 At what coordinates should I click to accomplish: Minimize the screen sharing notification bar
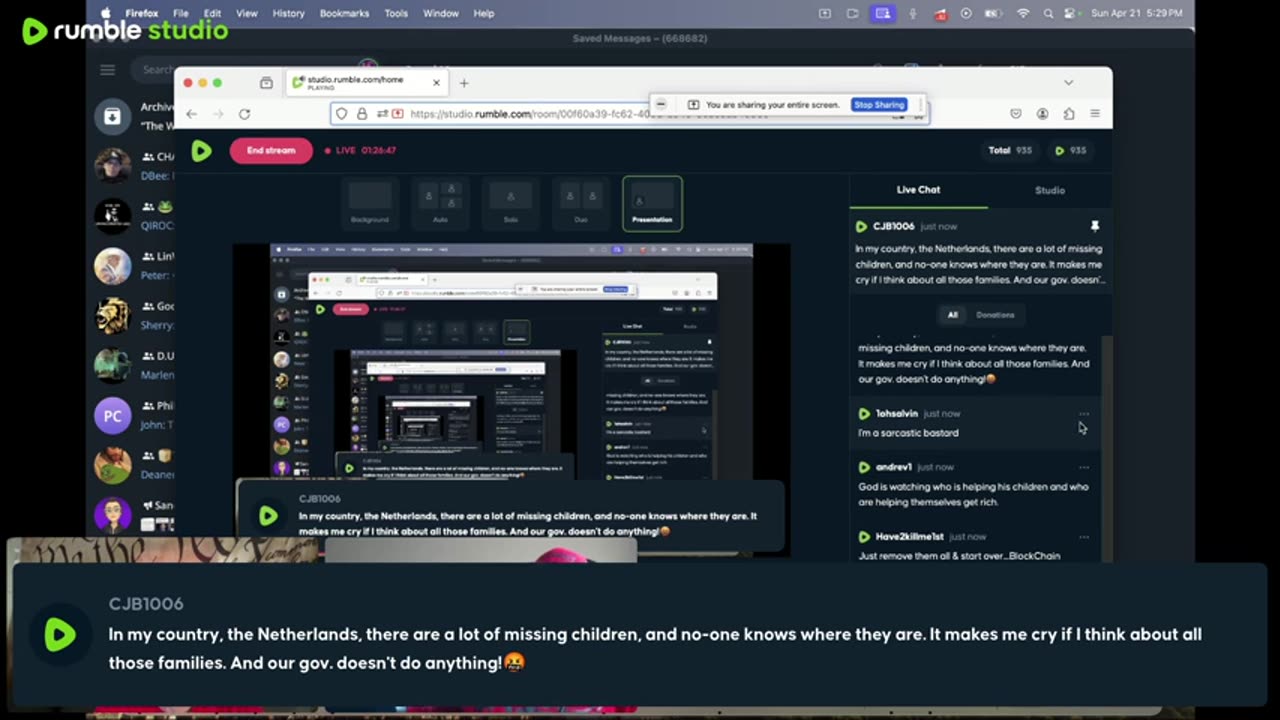click(x=661, y=104)
